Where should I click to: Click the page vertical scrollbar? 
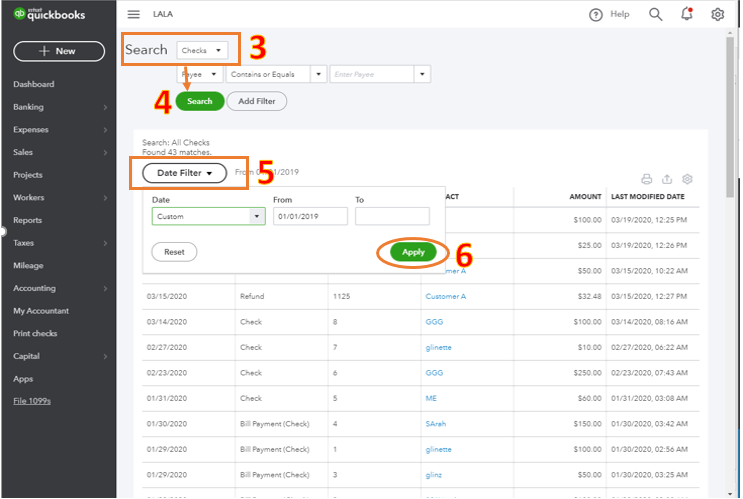pos(730,116)
